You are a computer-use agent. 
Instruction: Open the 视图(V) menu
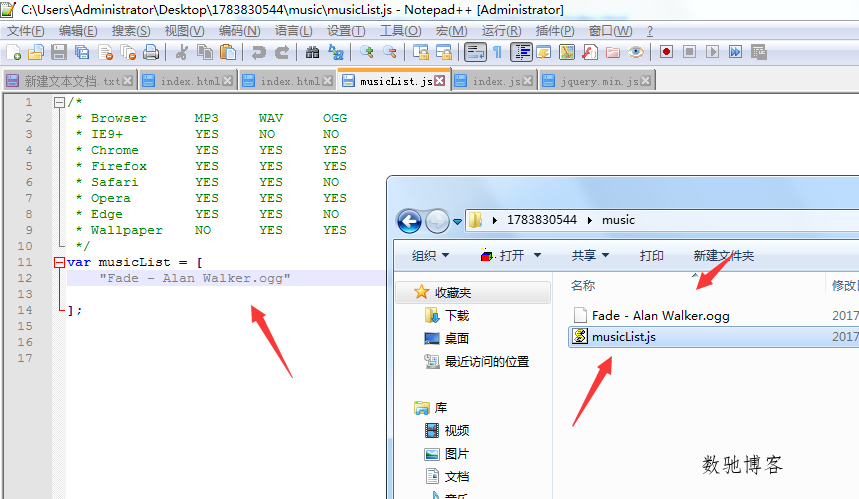pos(184,31)
